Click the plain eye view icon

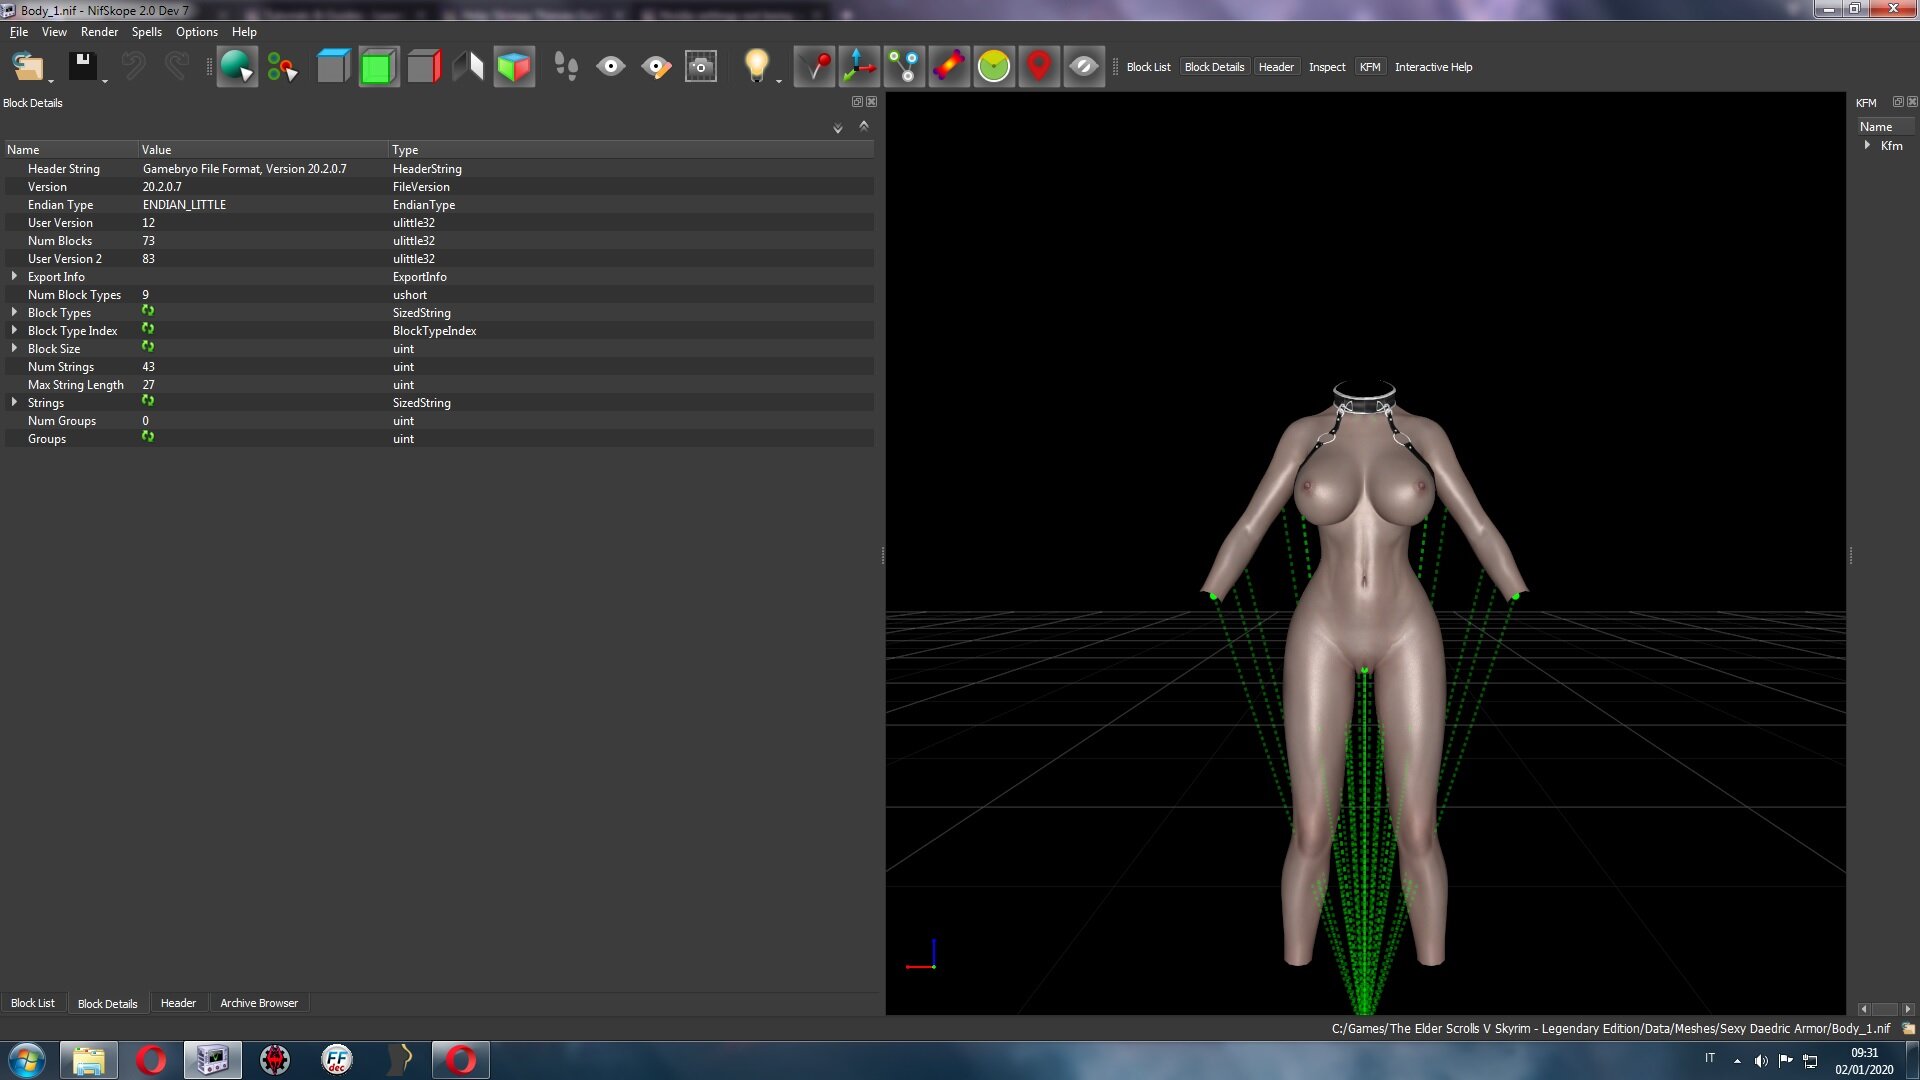click(610, 67)
